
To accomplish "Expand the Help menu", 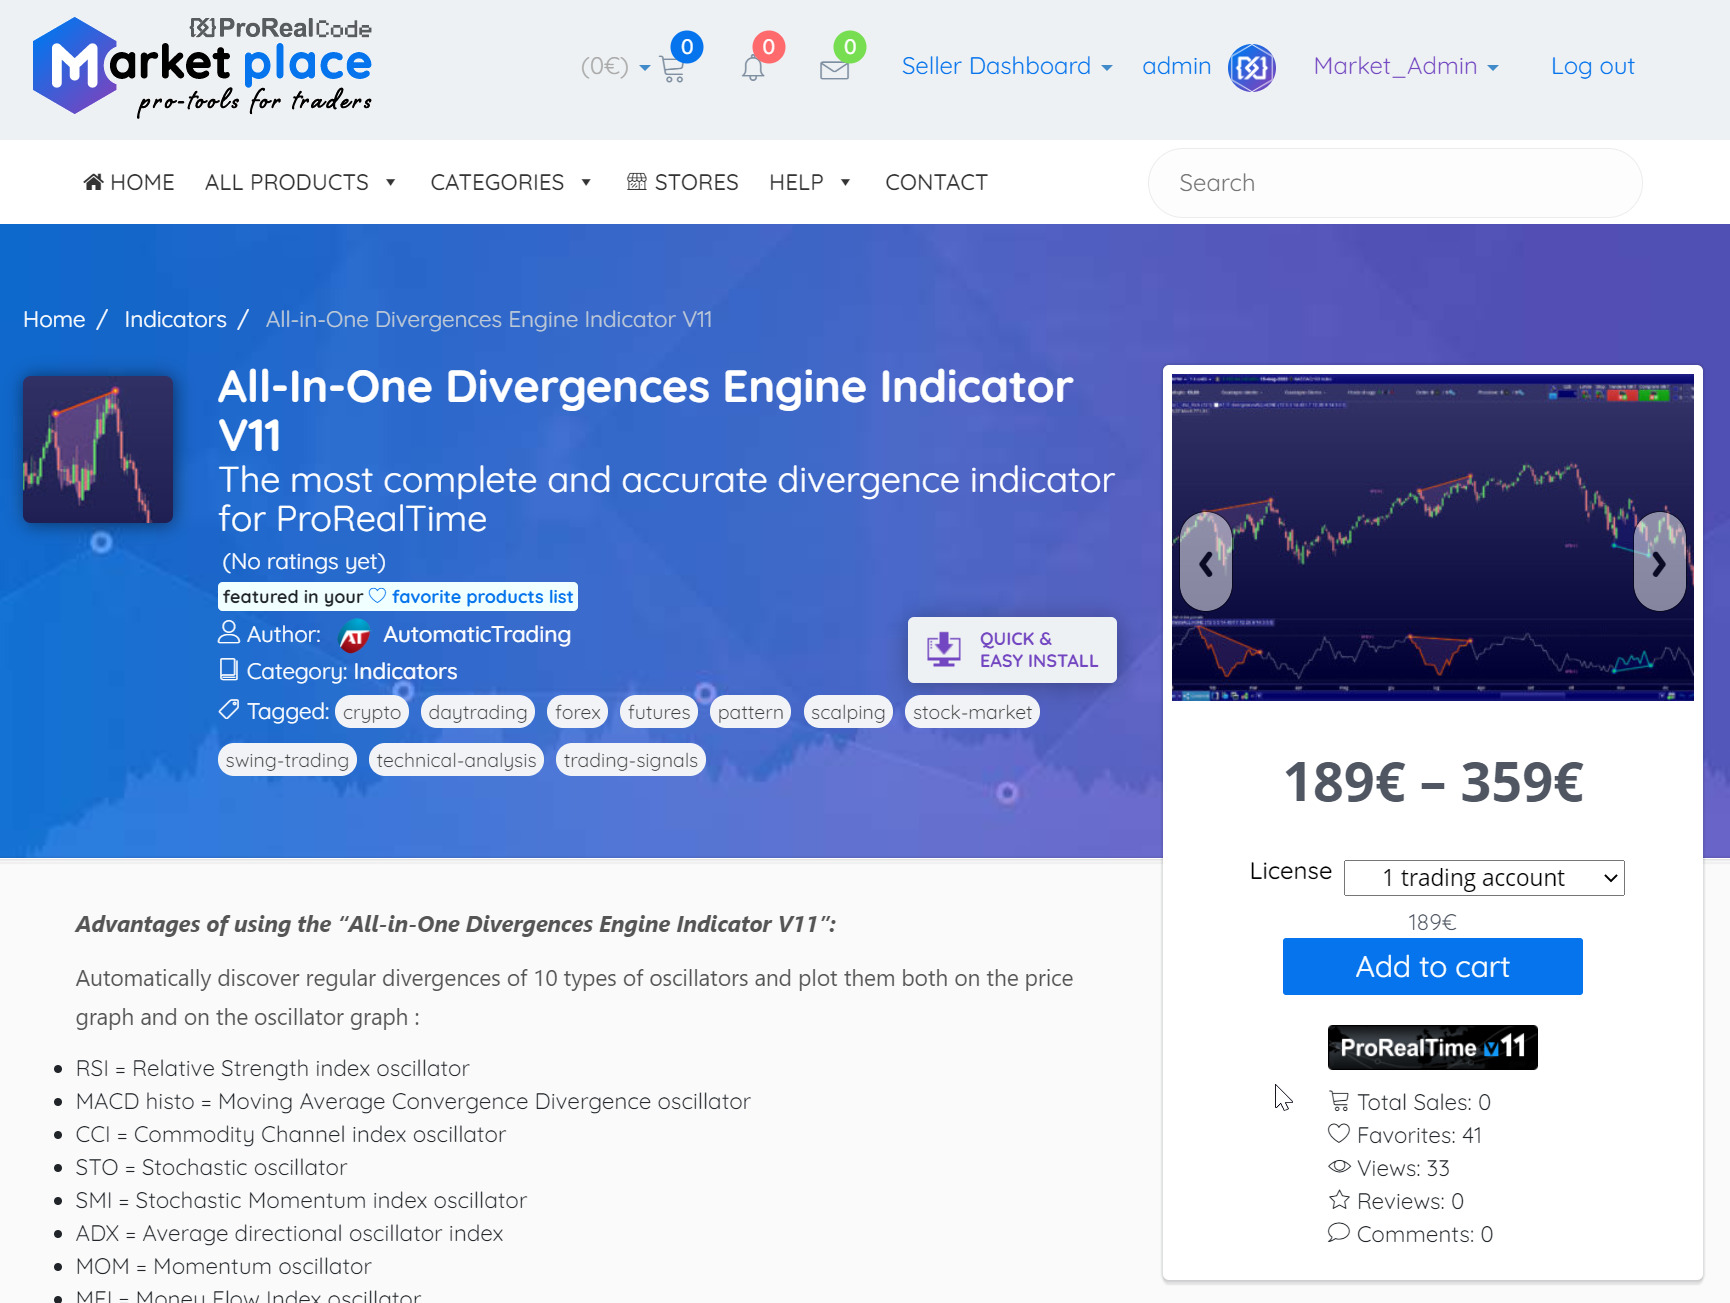I will 810,182.
